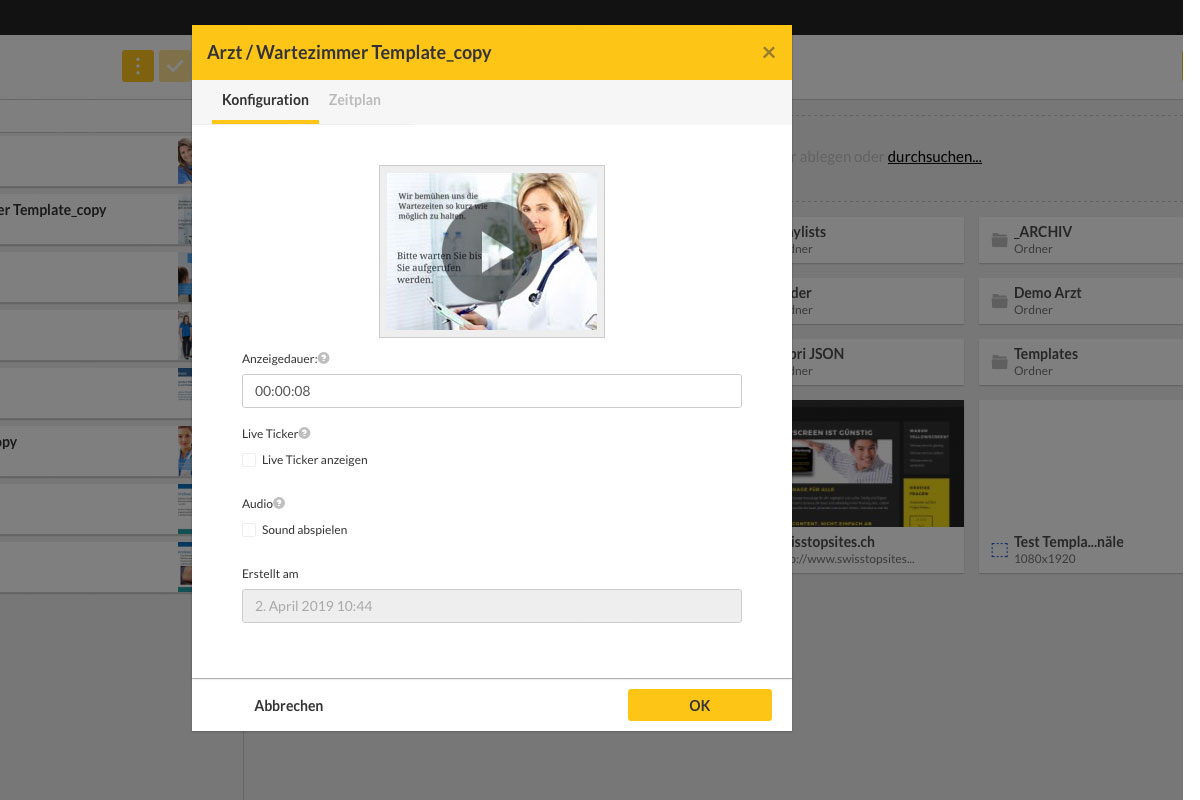The width and height of the screenshot is (1200, 800).
Task: Click the Live Ticker help icon
Action: point(304,433)
